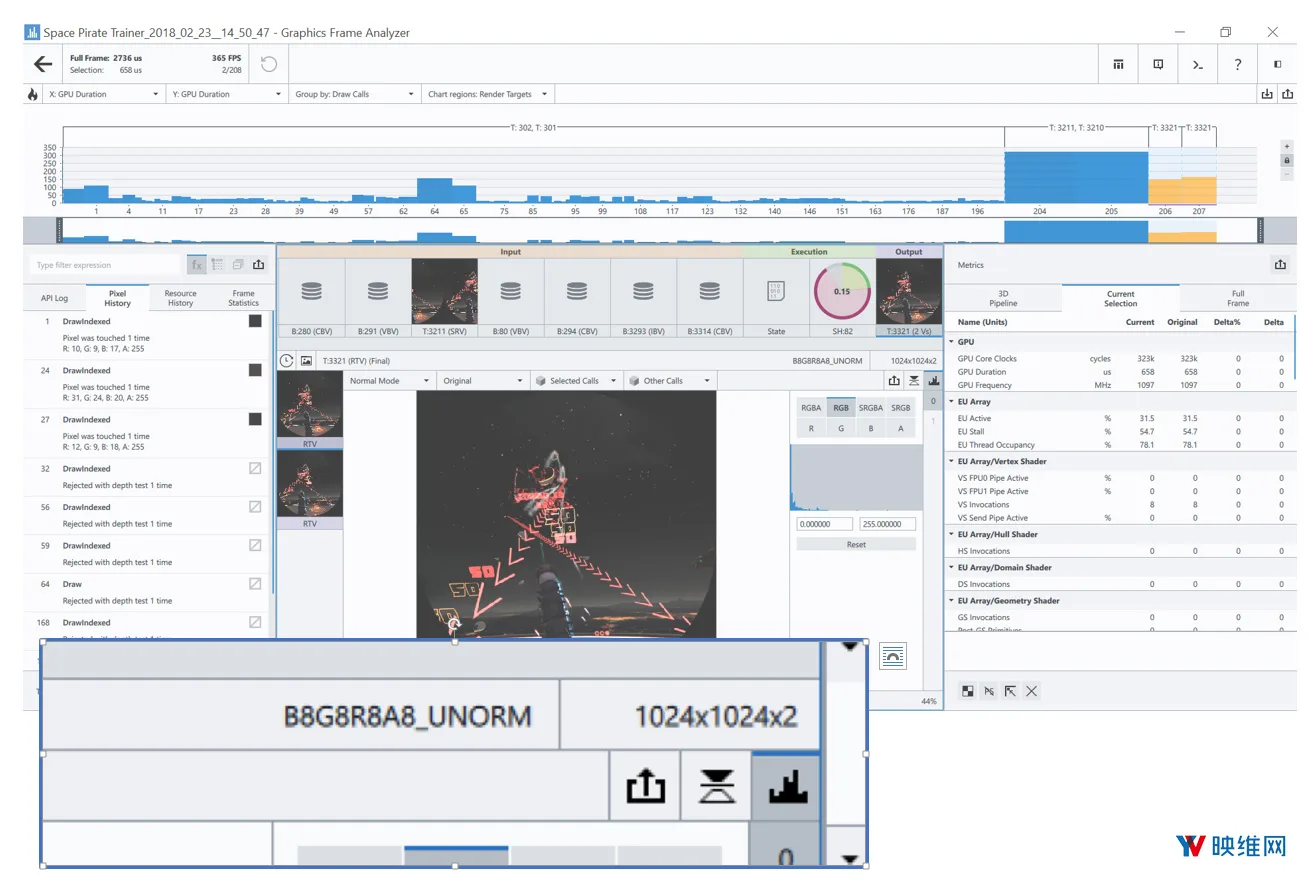
Task: Go back using the left arrow icon
Action: click(42, 64)
